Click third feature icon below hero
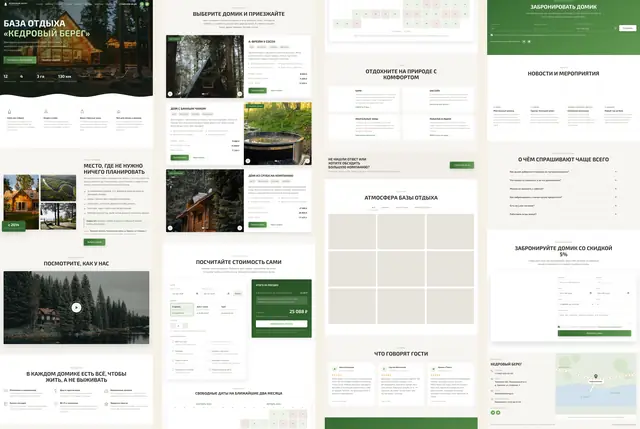Viewport: 640px width, 429px height. (x=82, y=111)
